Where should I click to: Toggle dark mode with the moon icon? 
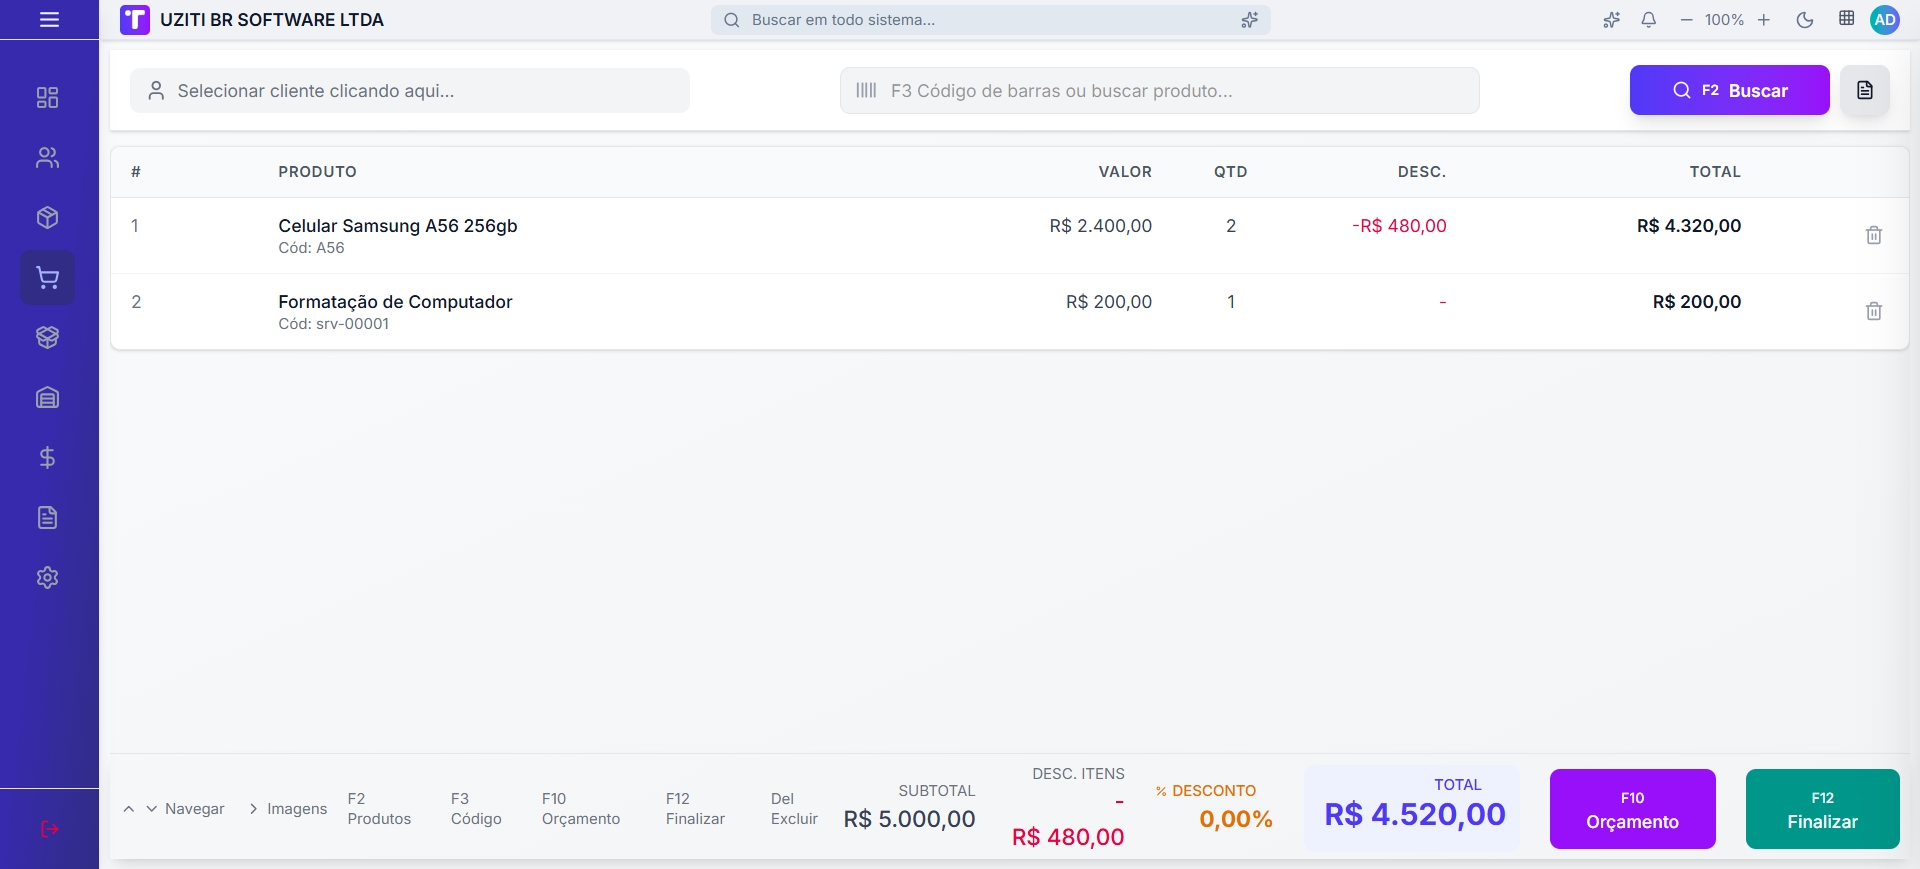pos(1805,20)
